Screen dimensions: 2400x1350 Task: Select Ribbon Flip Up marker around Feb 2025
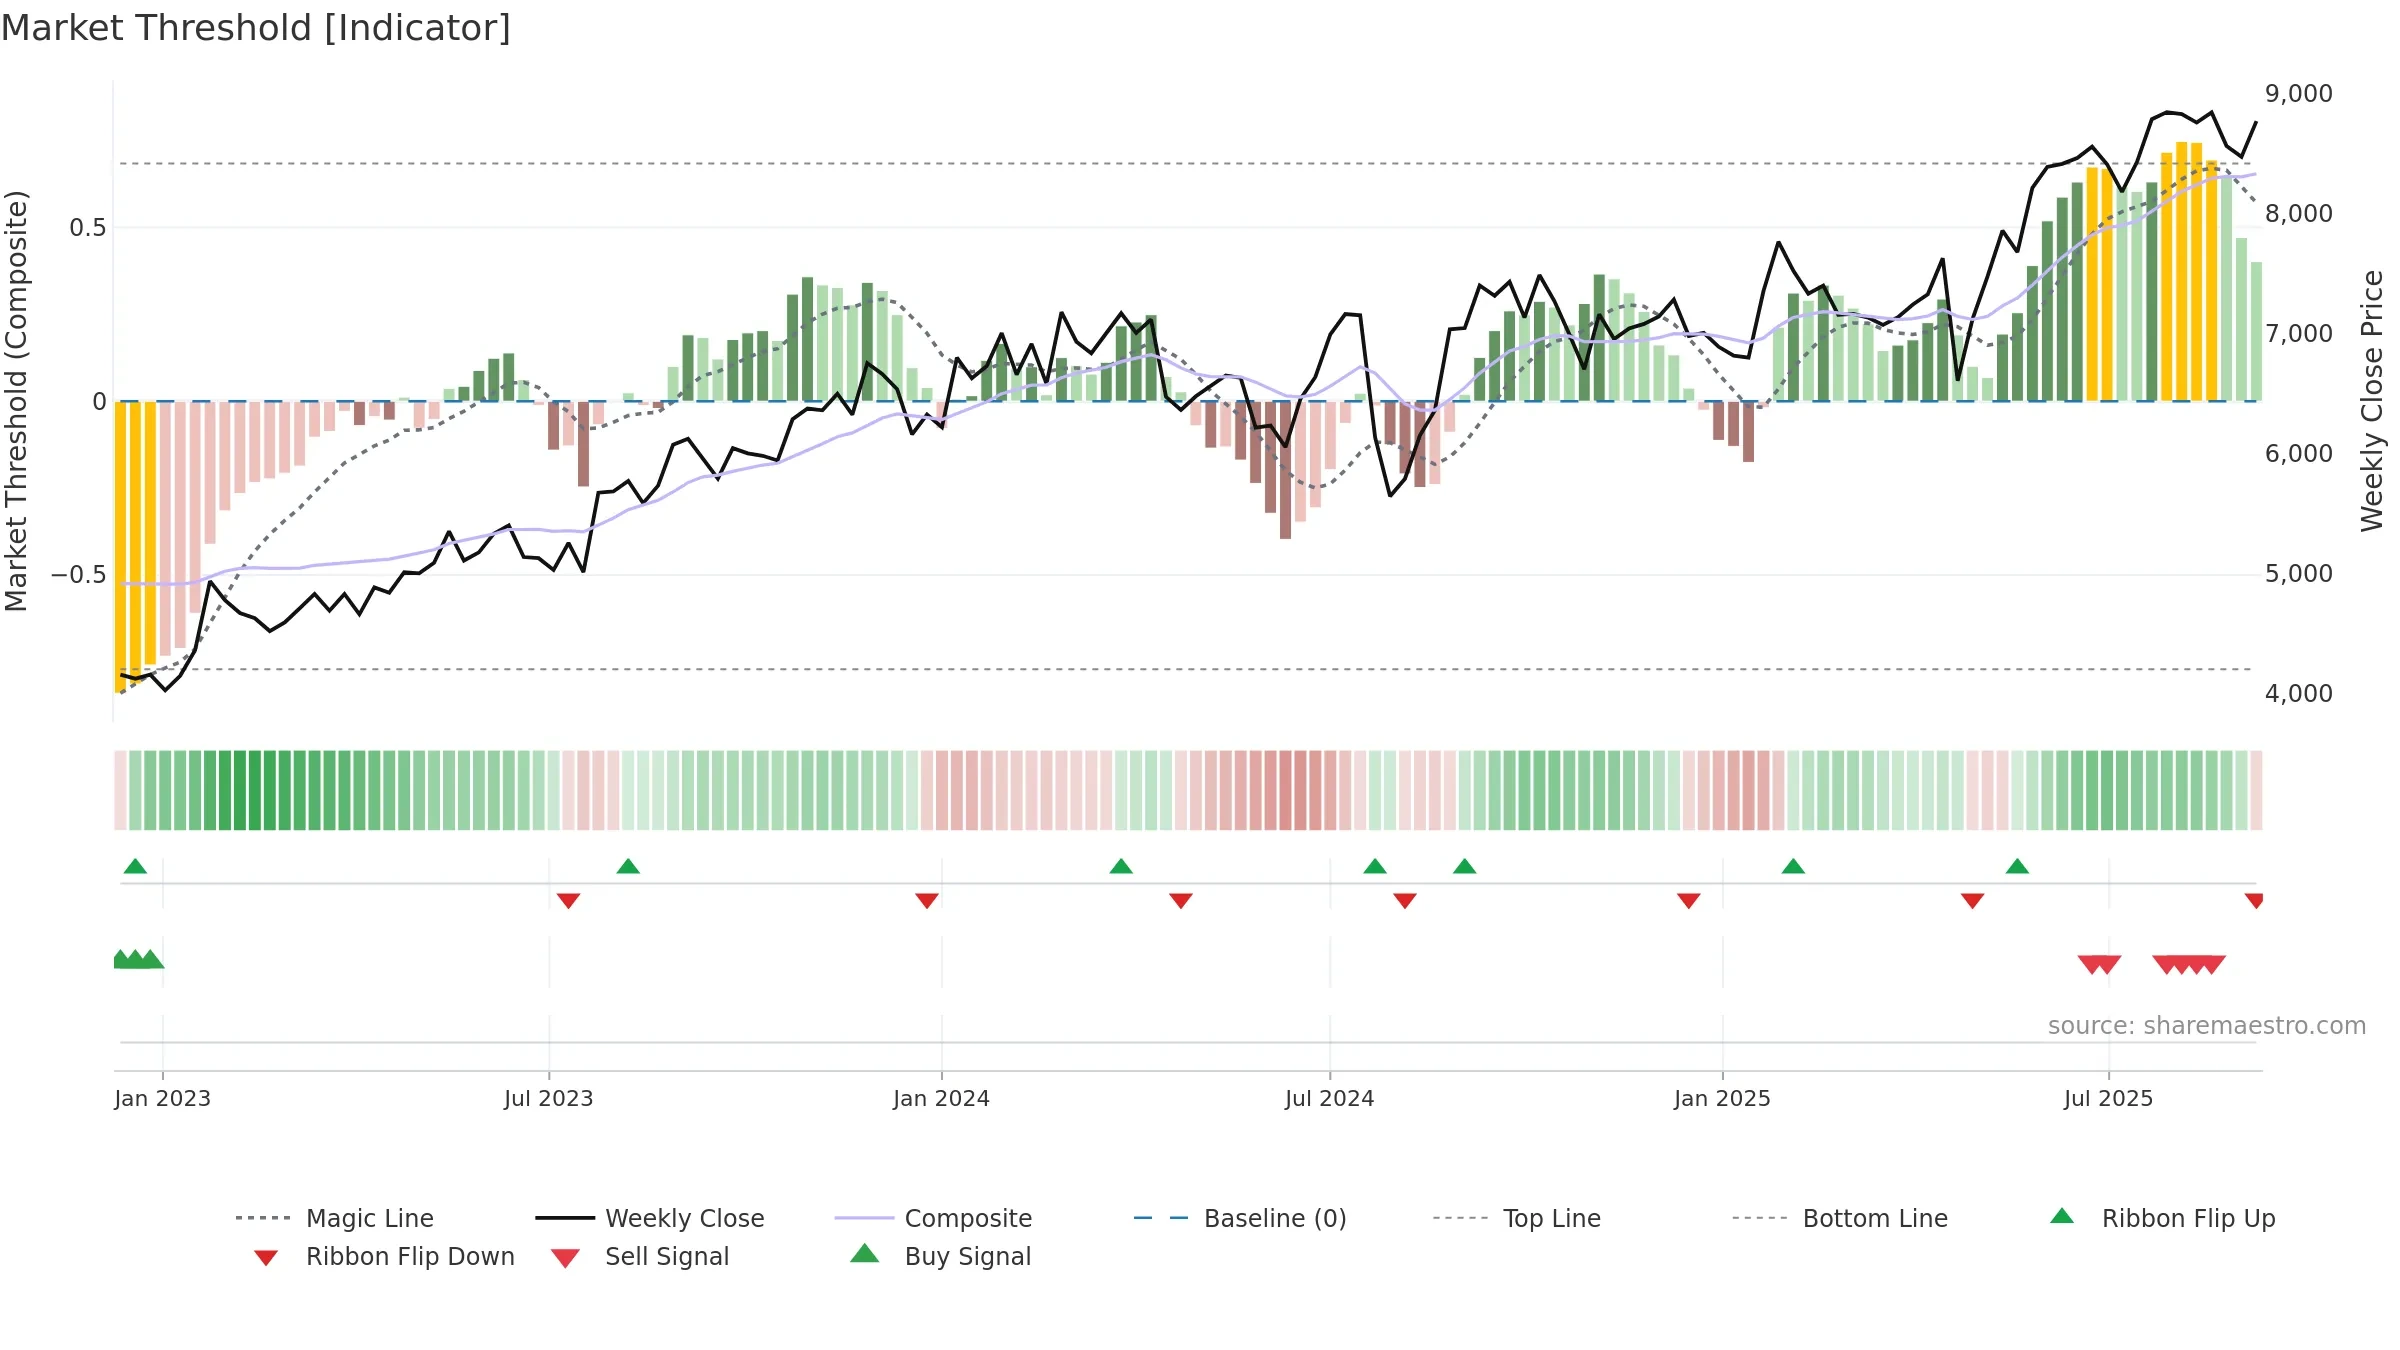(x=1793, y=866)
